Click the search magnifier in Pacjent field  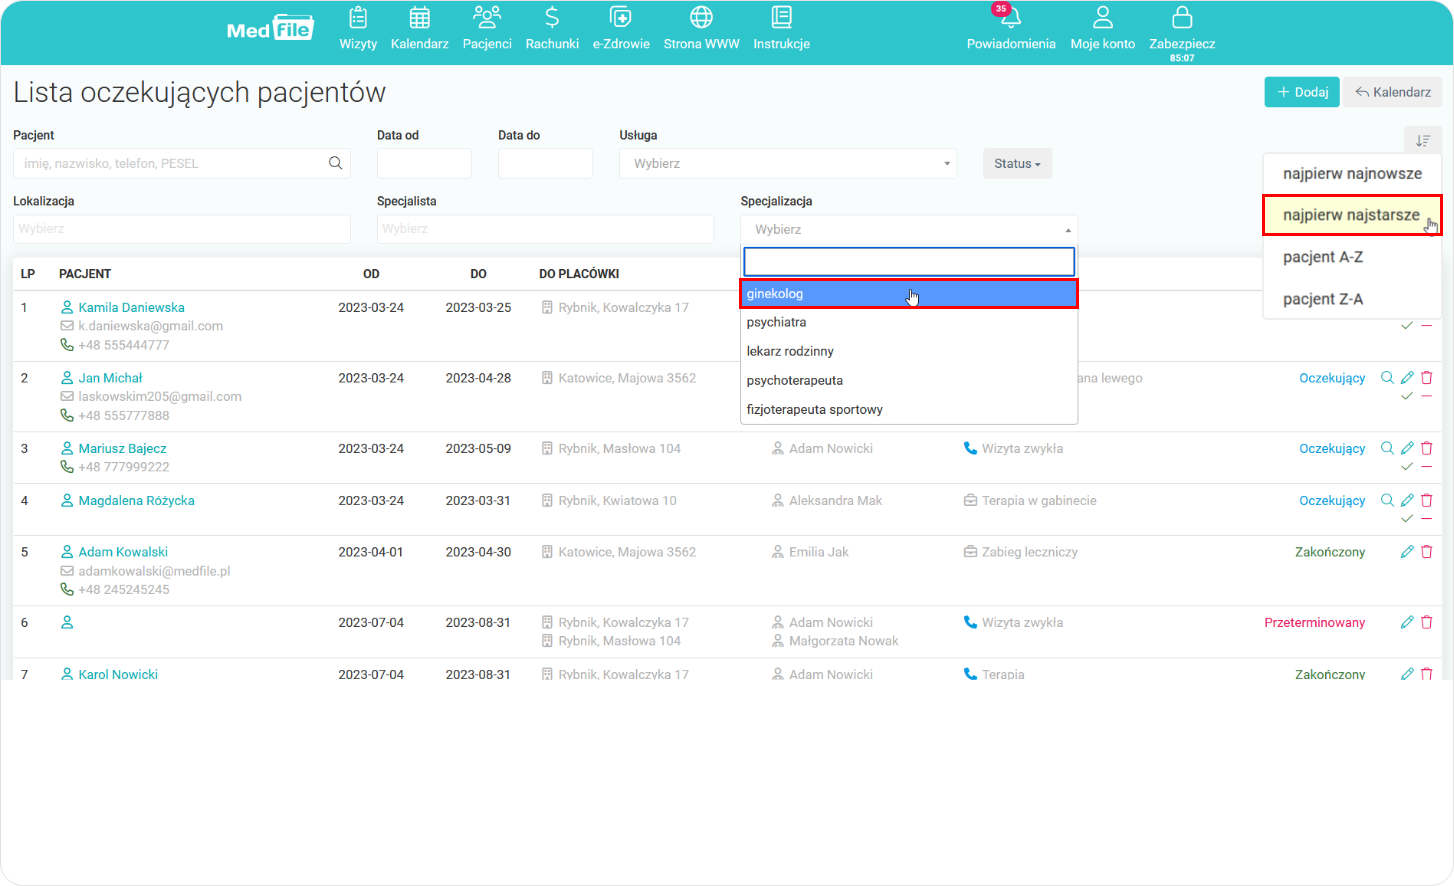click(x=336, y=163)
